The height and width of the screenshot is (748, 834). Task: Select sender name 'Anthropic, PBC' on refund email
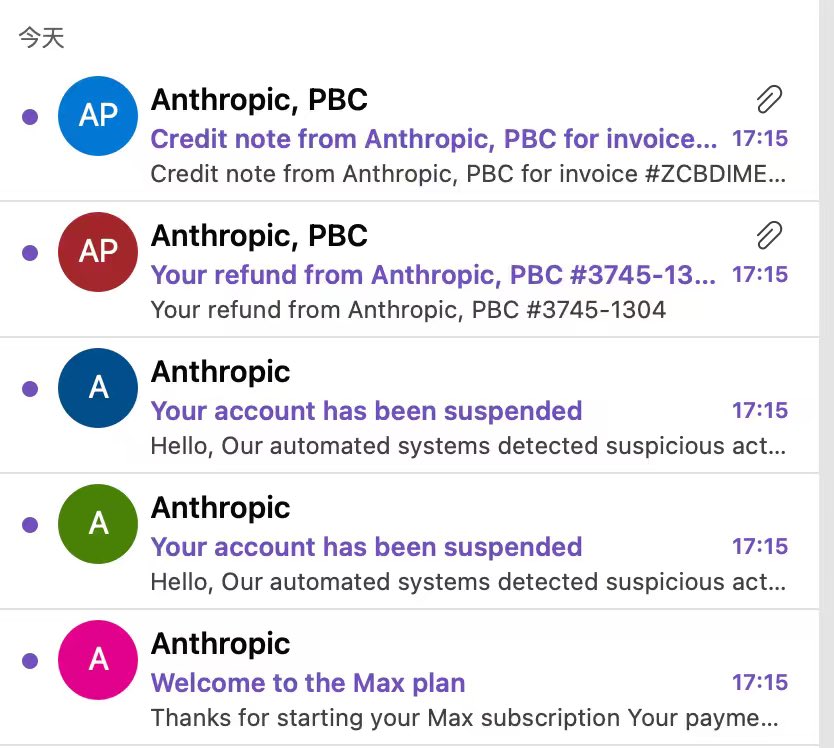click(x=259, y=236)
